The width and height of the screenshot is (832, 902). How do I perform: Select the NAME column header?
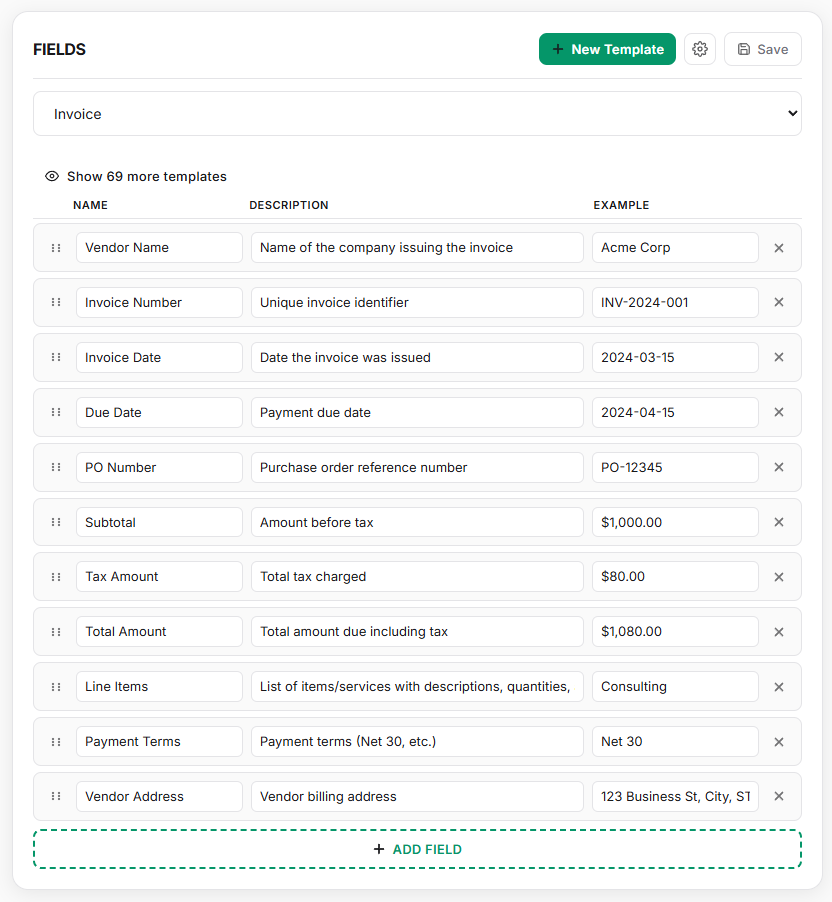tap(91, 205)
